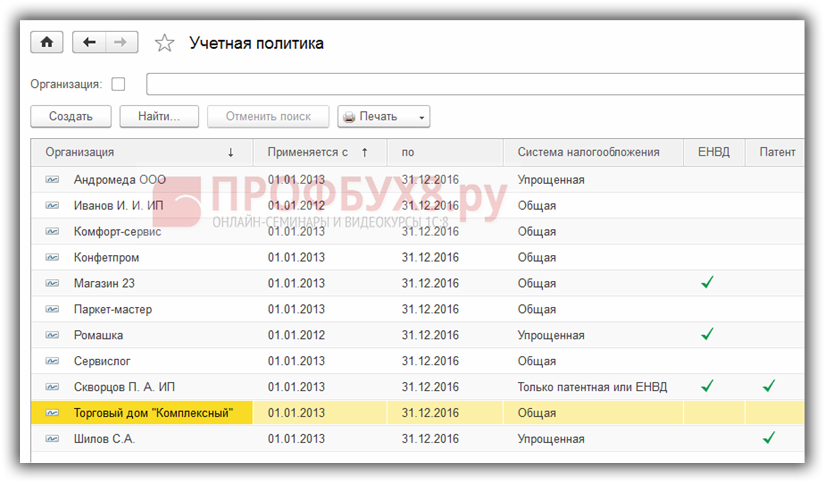825x483 pixels.
Task: Click the forward arrow navigation button
Action: click(x=120, y=43)
